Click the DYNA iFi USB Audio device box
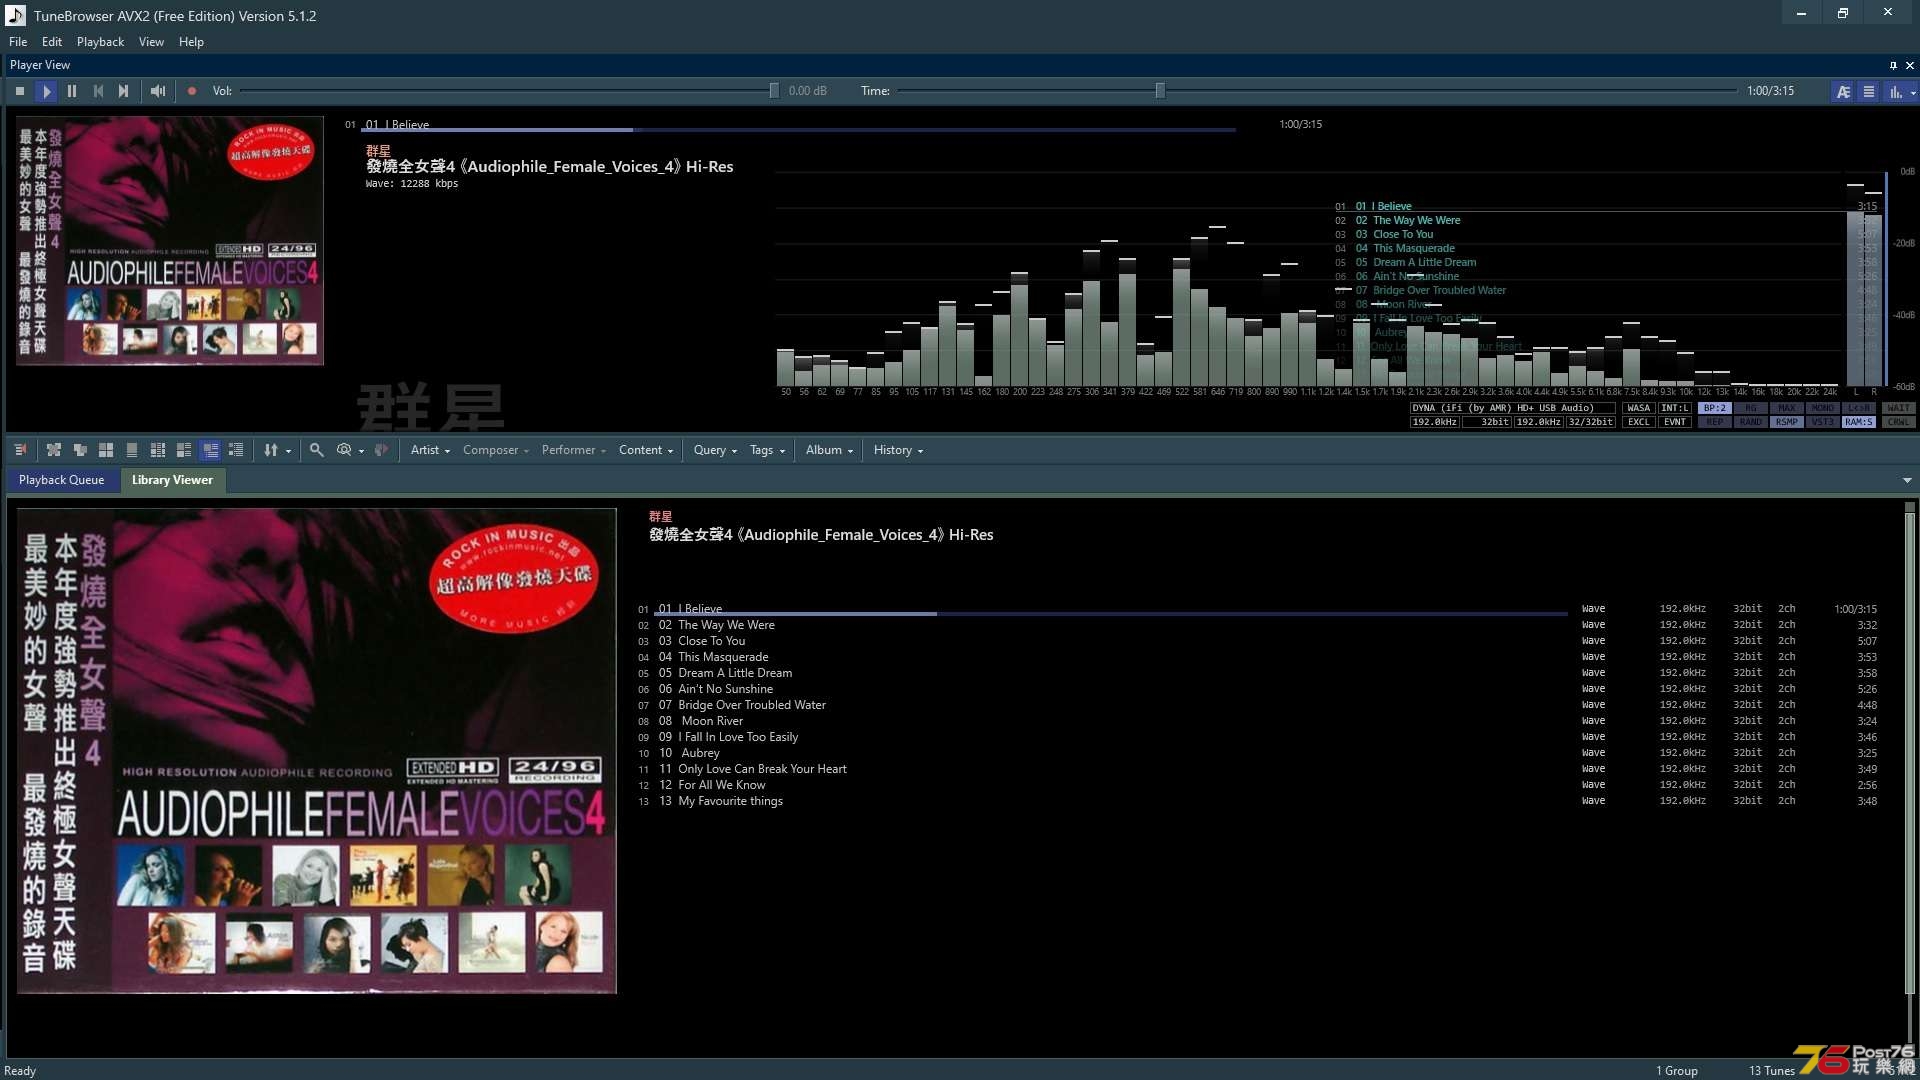This screenshot has height=1080, width=1920. (1512, 408)
